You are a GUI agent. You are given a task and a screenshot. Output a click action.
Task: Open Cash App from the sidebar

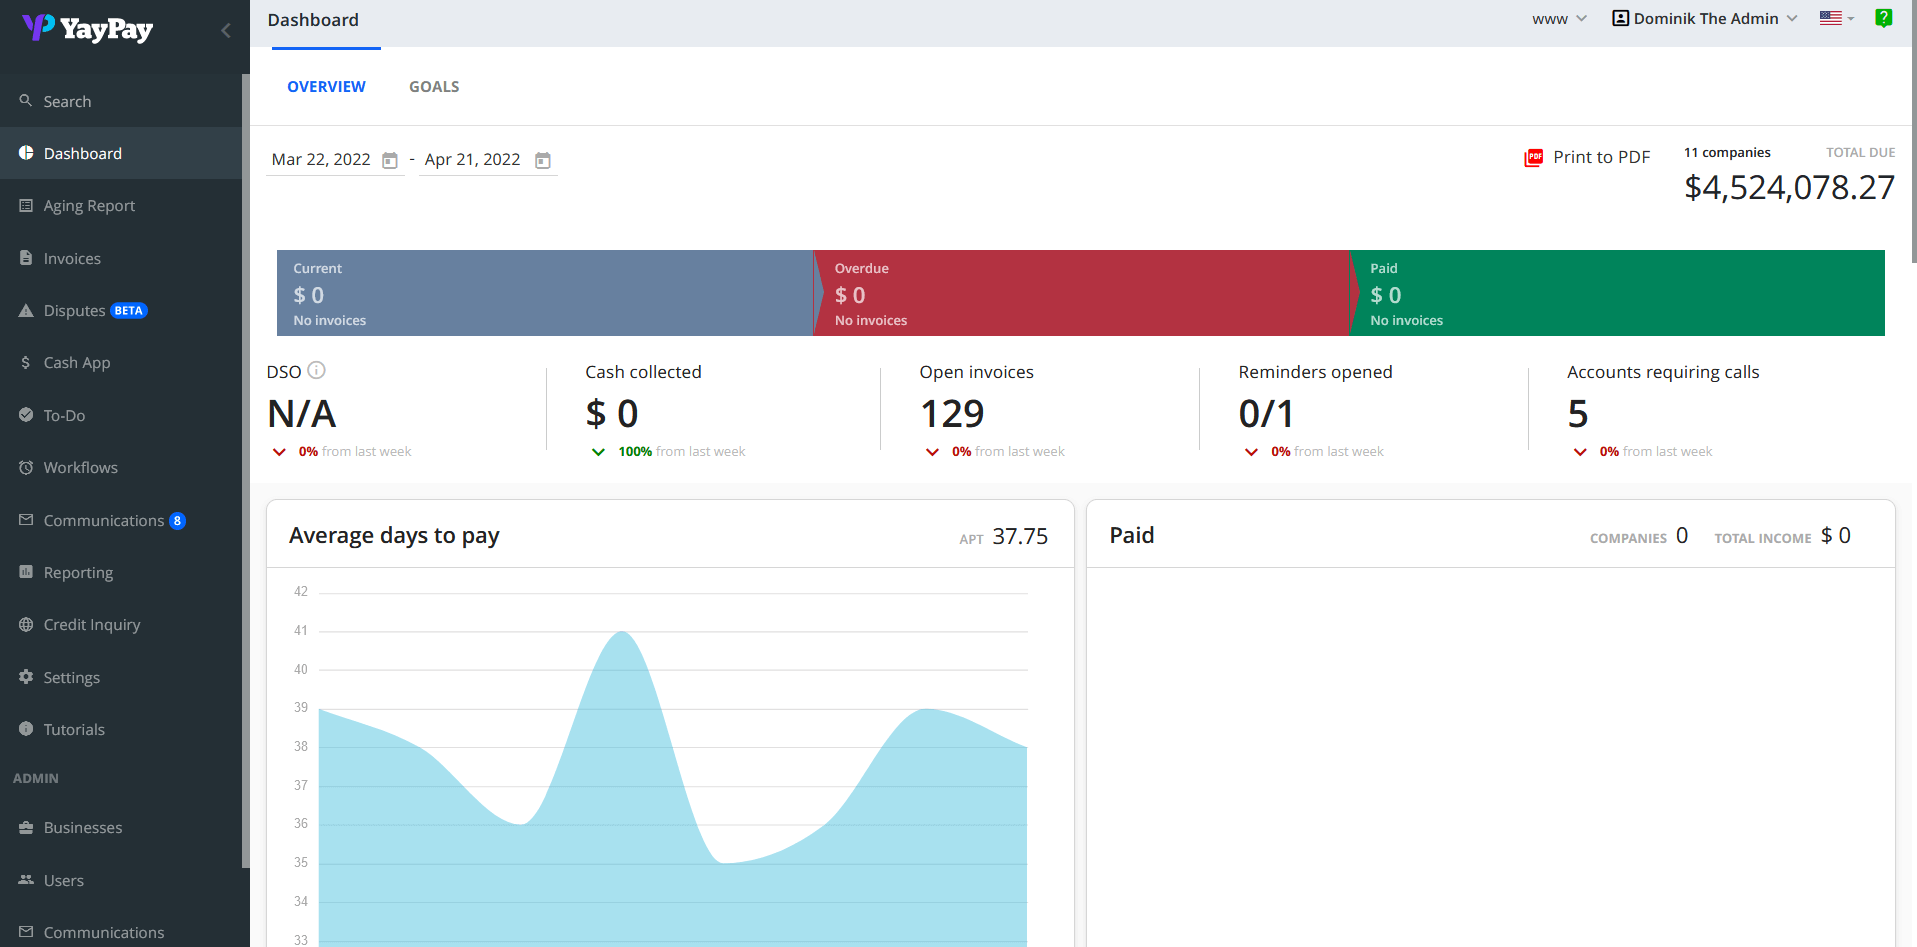pos(120,362)
